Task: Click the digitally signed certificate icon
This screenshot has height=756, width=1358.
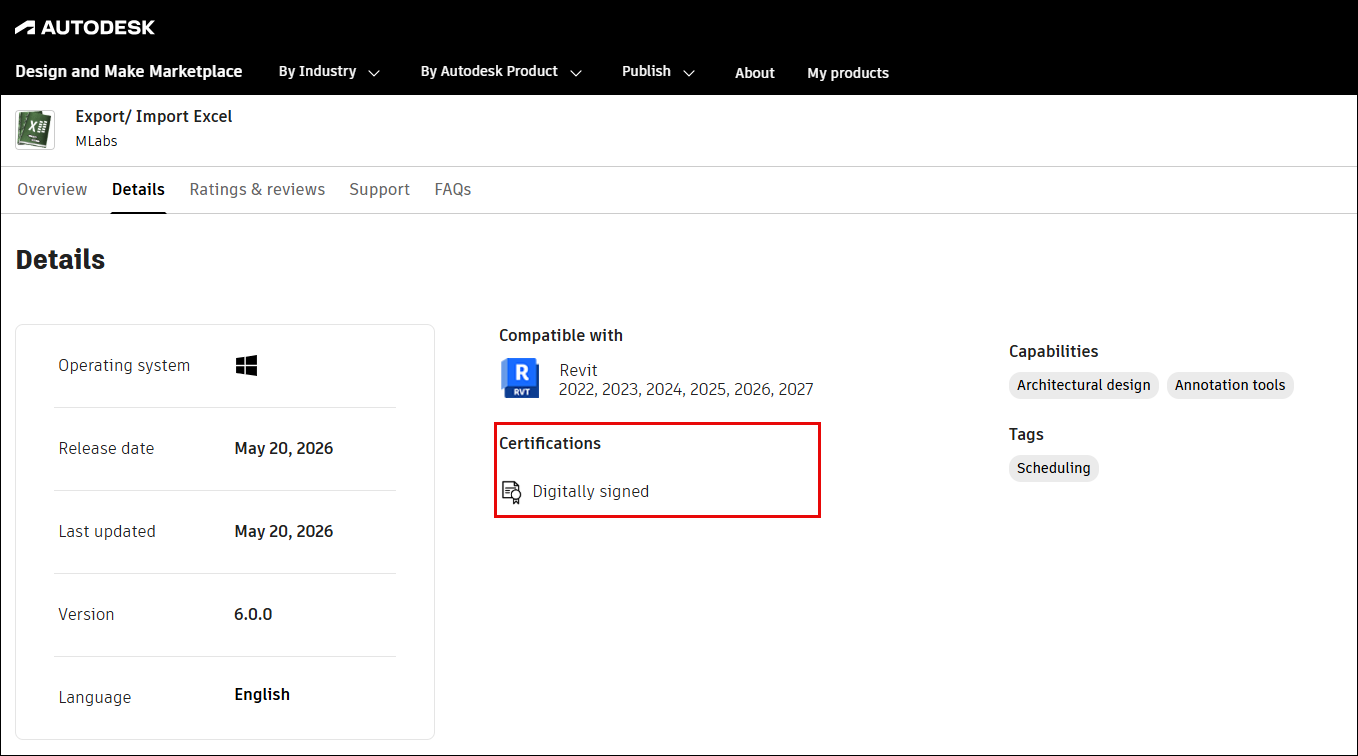Action: 511,492
